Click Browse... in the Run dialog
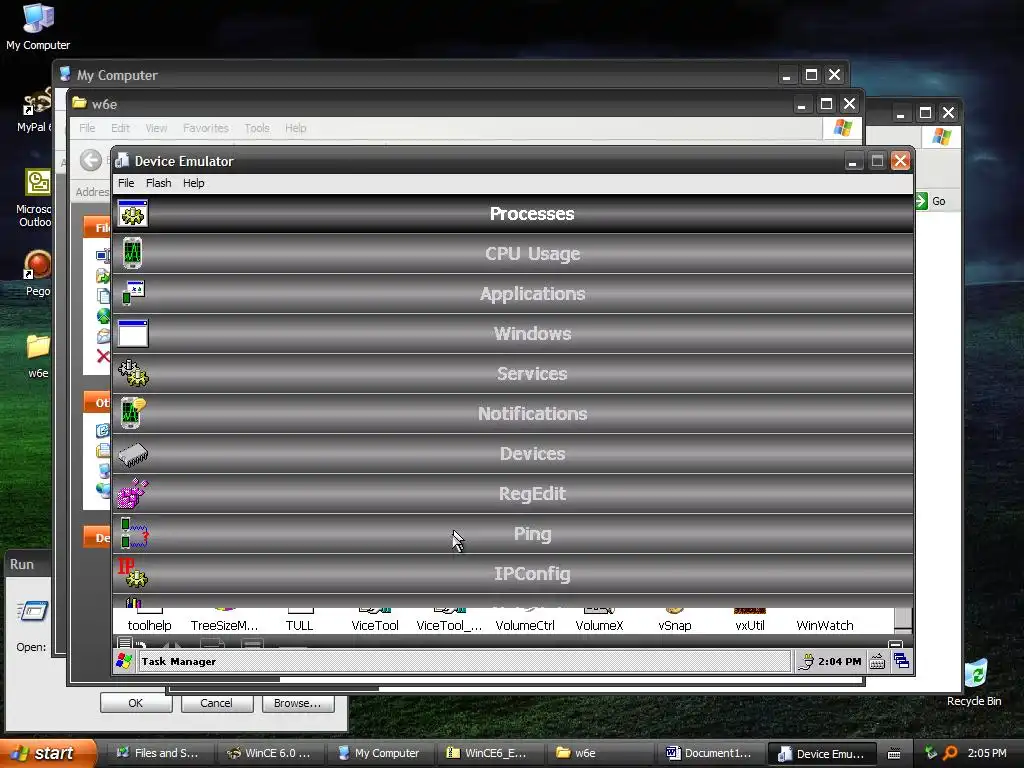 pos(297,703)
